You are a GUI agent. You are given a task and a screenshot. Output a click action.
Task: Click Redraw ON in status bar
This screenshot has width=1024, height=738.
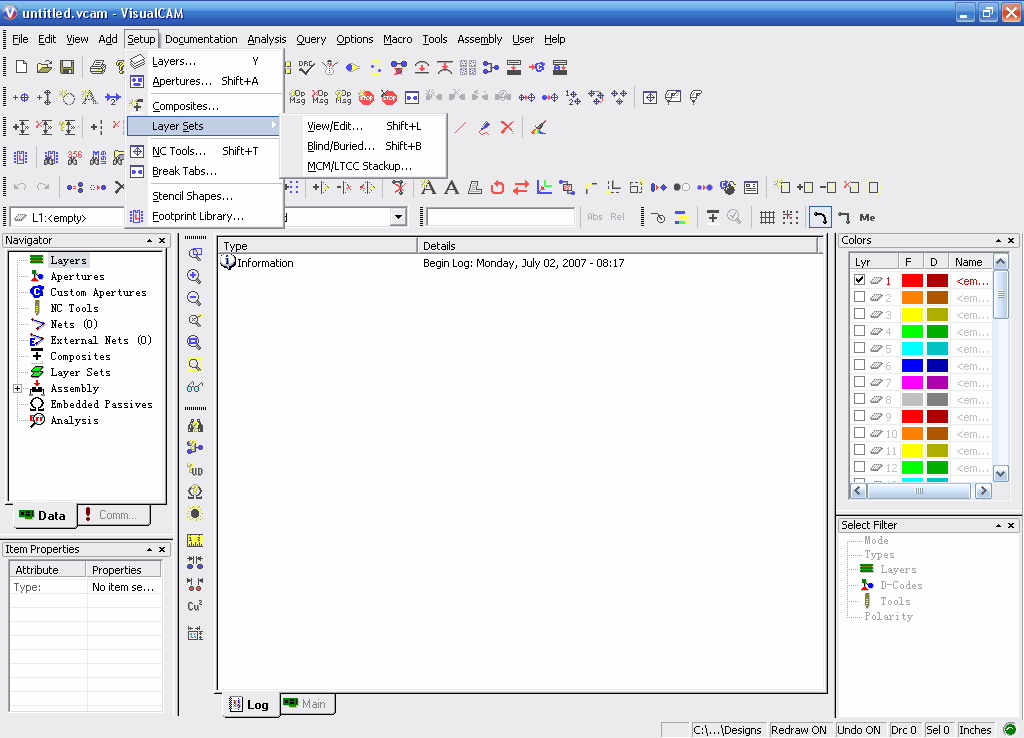[x=799, y=730]
